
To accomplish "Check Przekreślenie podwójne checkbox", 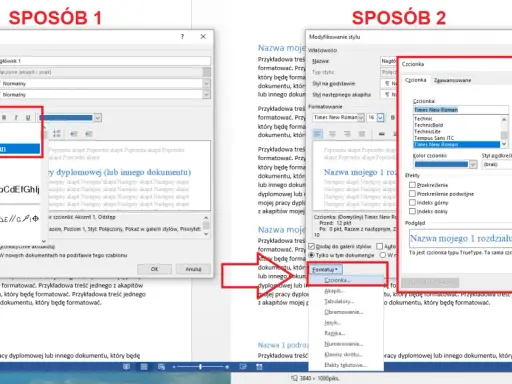I will click(412, 193).
